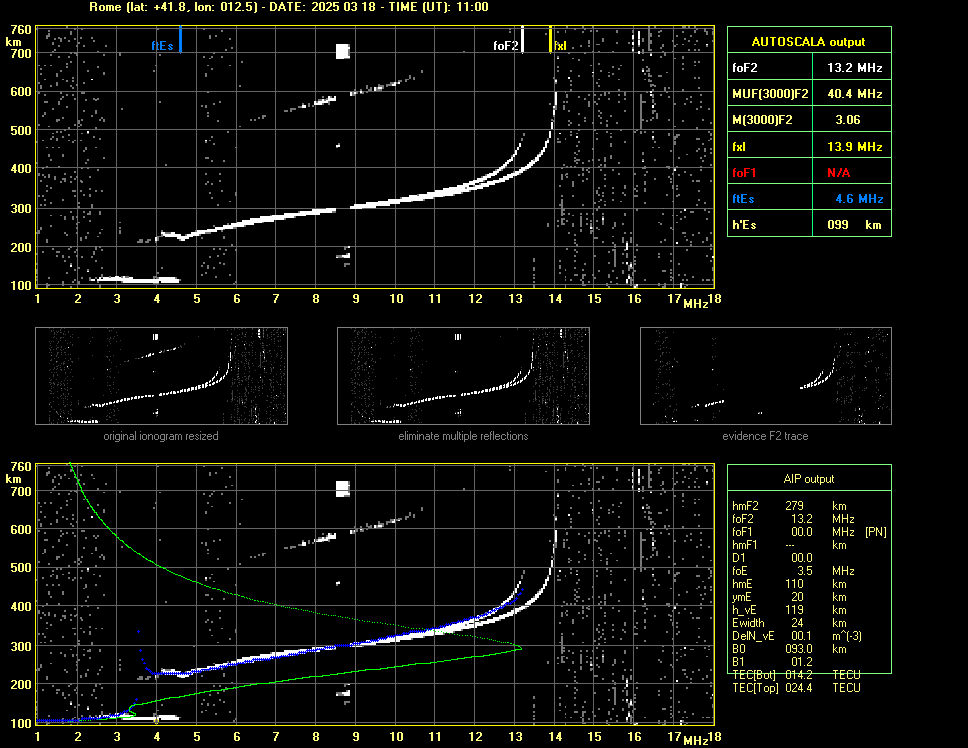
Task: Click the hmF1 row in AIP output
Action: [x=790, y=545]
